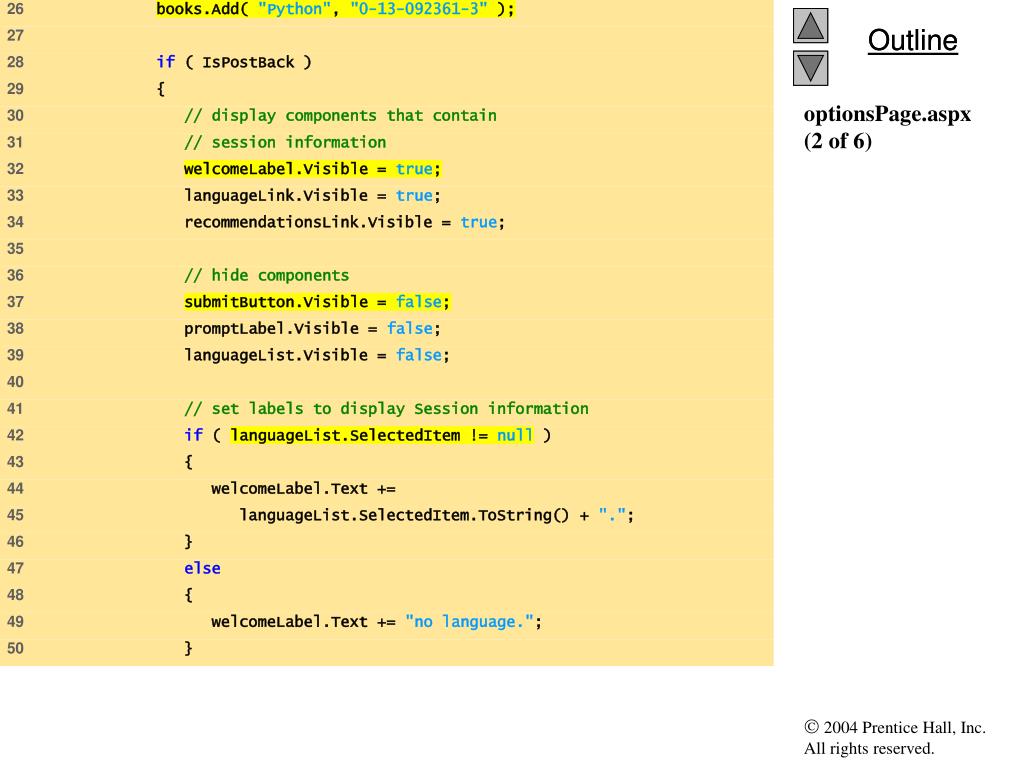
Task: Click the 'else' keyword on line 47
Action: 202,569
